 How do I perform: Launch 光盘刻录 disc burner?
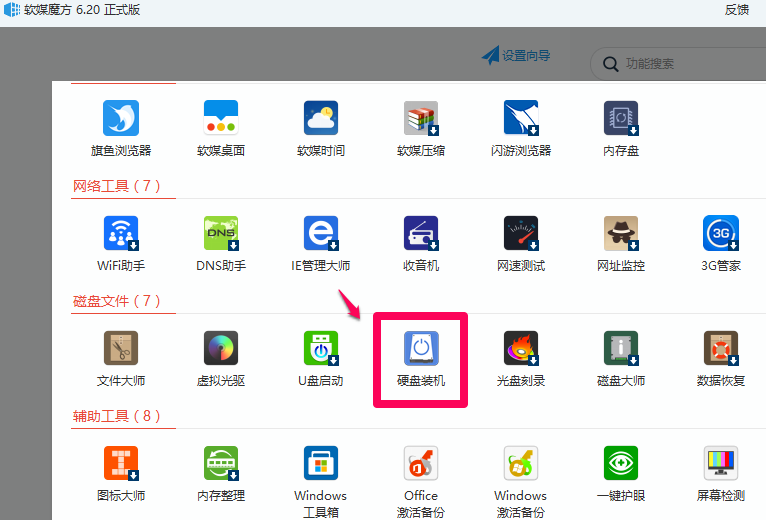click(x=521, y=349)
